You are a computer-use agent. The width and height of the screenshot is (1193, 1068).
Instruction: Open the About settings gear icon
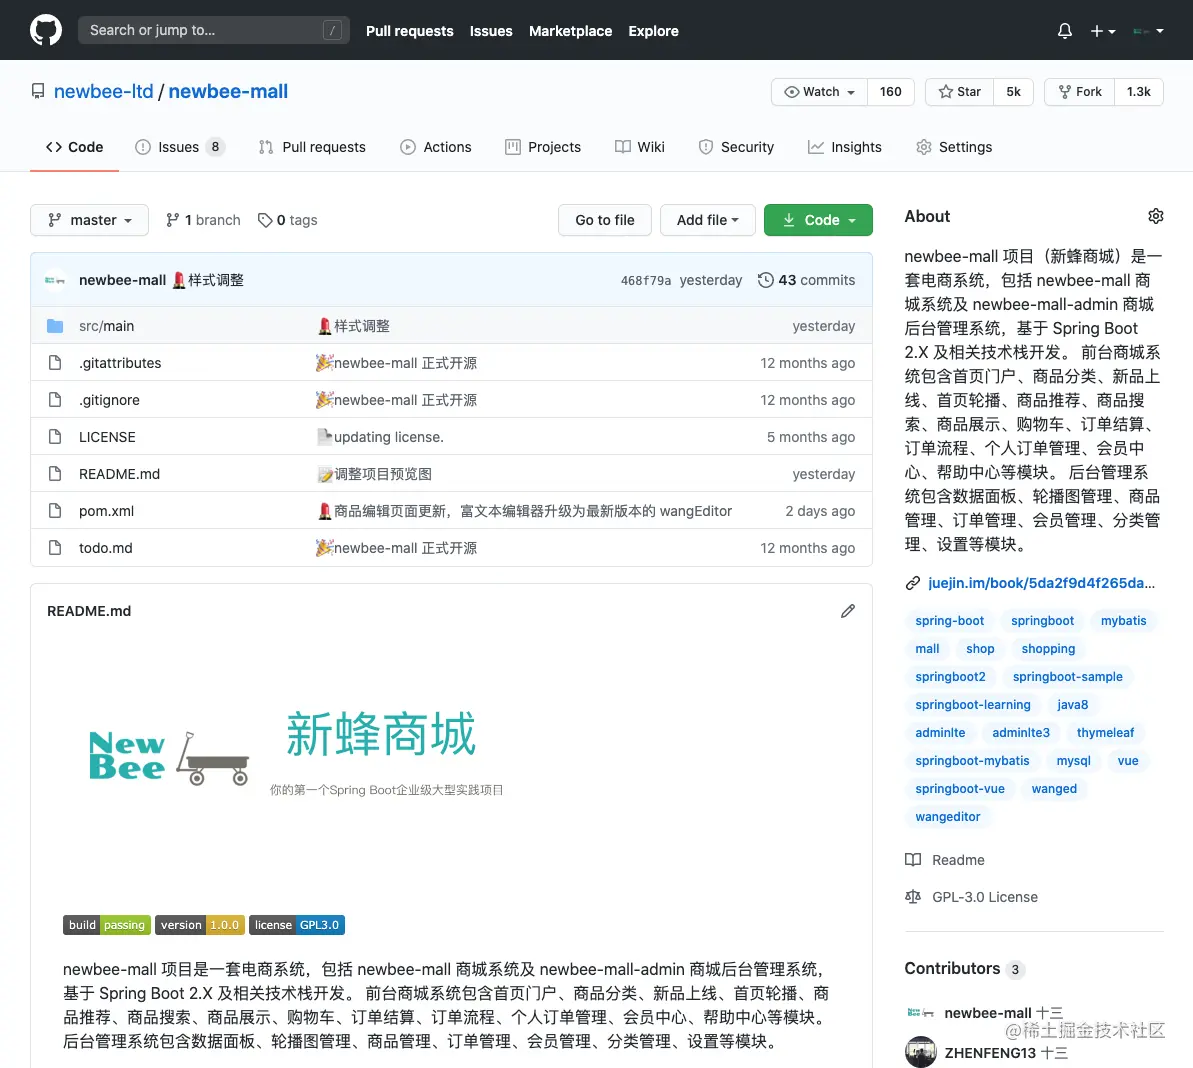(x=1155, y=216)
